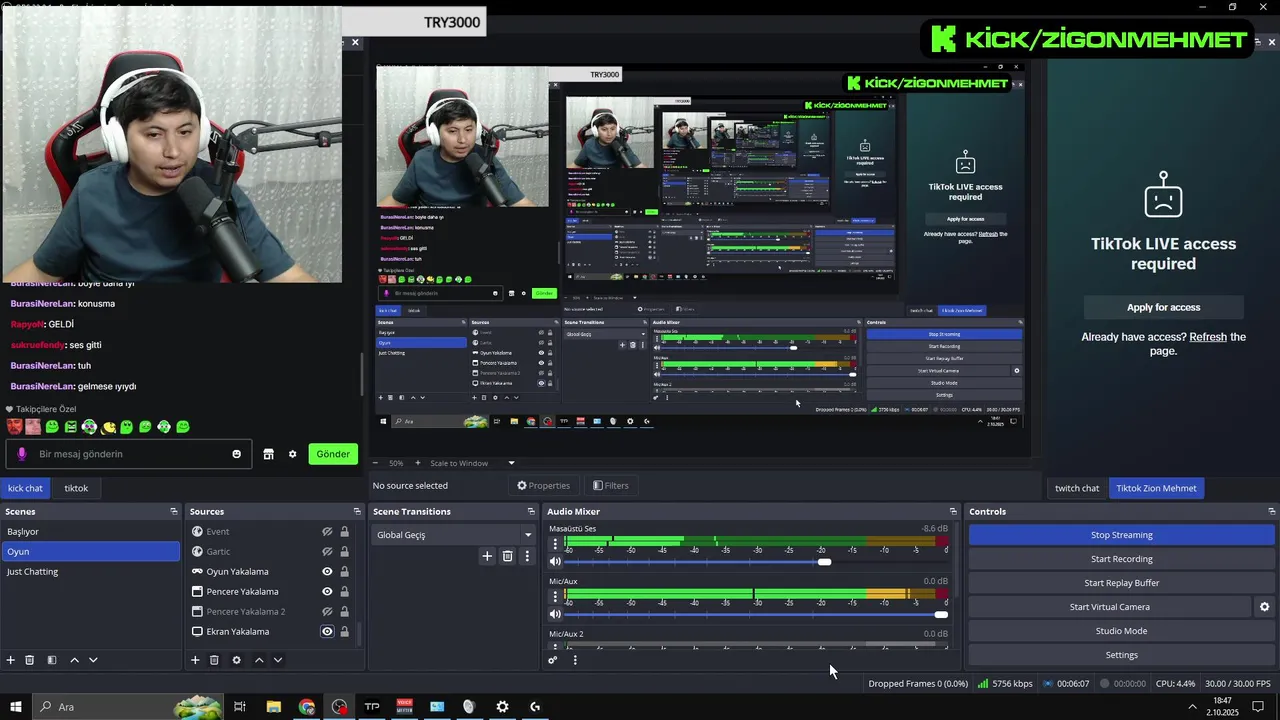Open scene filters icon in Scenes panel
Image resolution: width=1280 pixels, height=720 pixels.
pyautogui.click(x=52, y=660)
